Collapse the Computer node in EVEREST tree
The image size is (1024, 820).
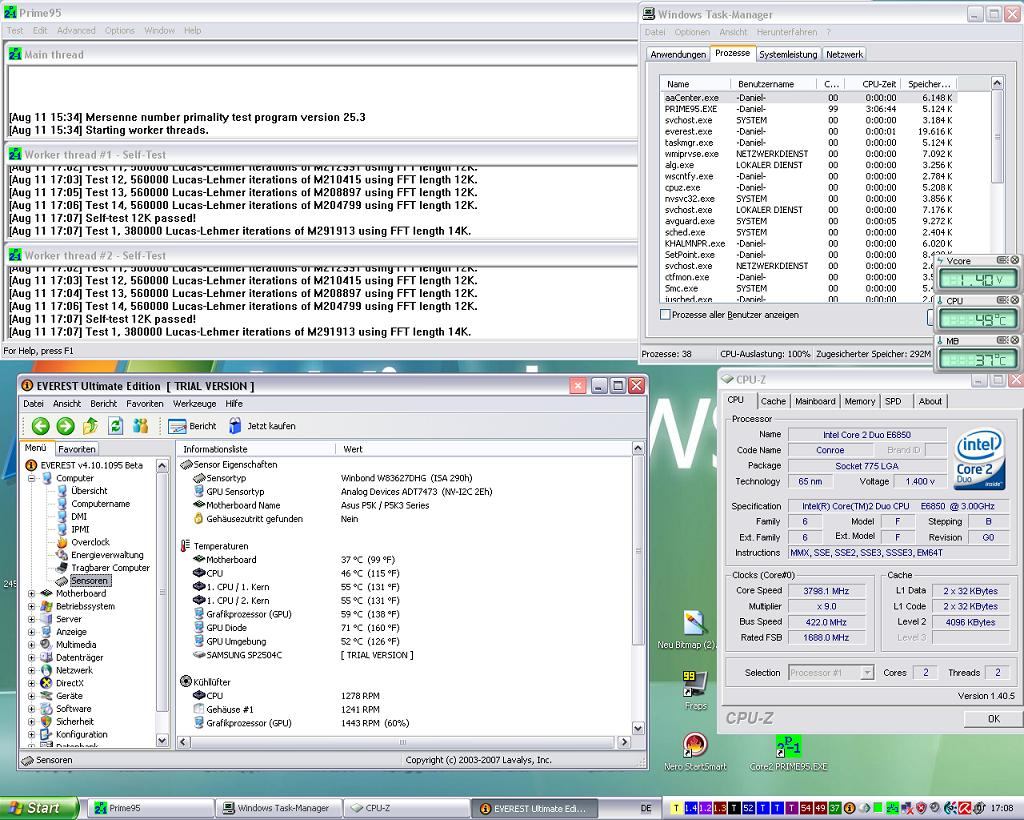[x=31, y=478]
